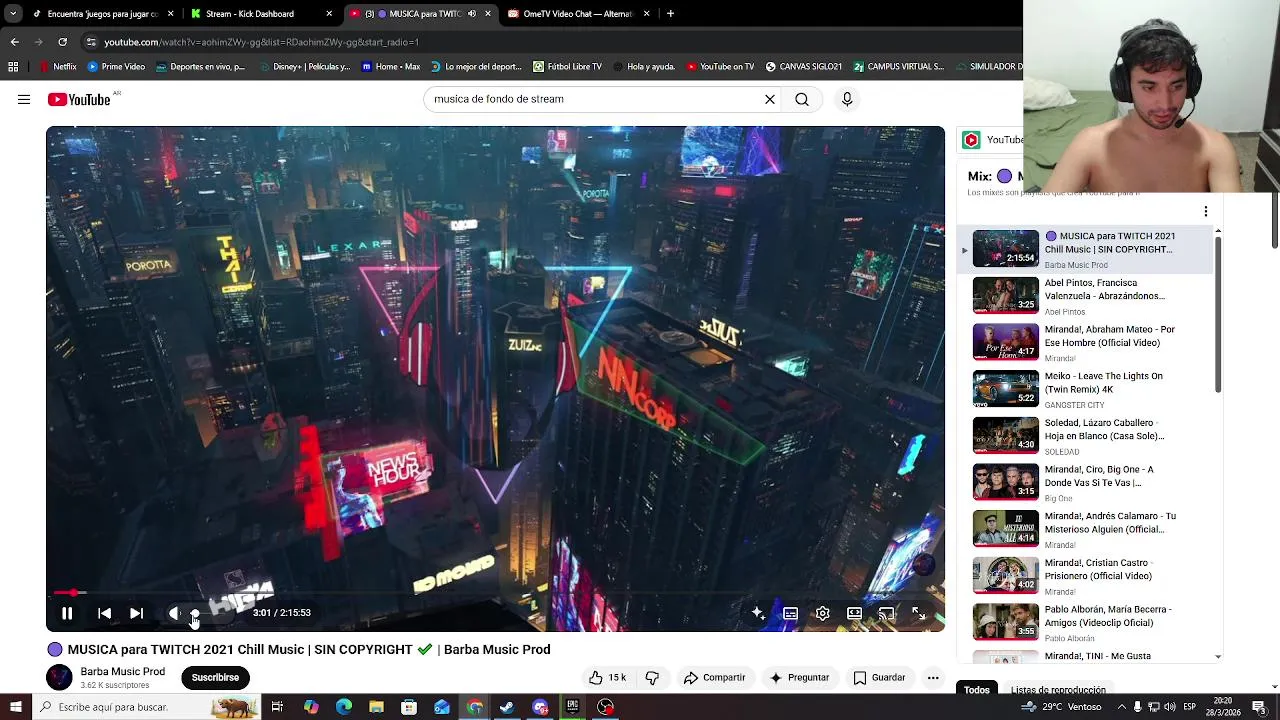Open Chrome apps grid in bookmarks bar
The height and width of the screenshot is (720, 1280).
(13, 67)
